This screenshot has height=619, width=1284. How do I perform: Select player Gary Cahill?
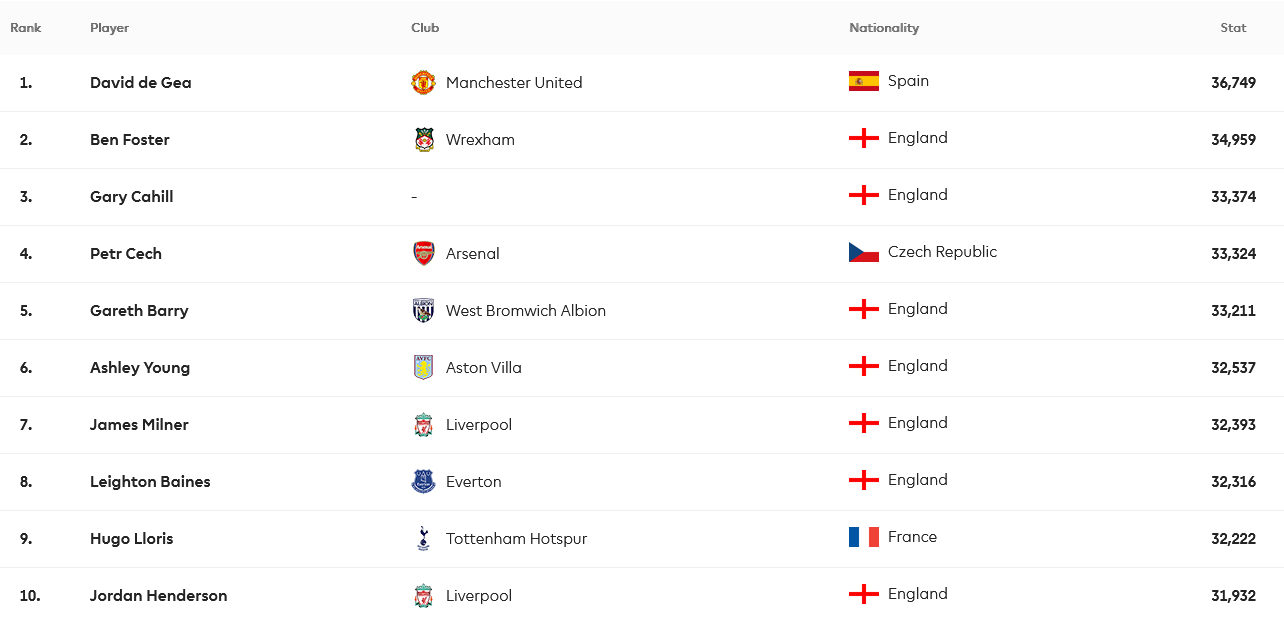pyautogui.click(x=132, y=196)
